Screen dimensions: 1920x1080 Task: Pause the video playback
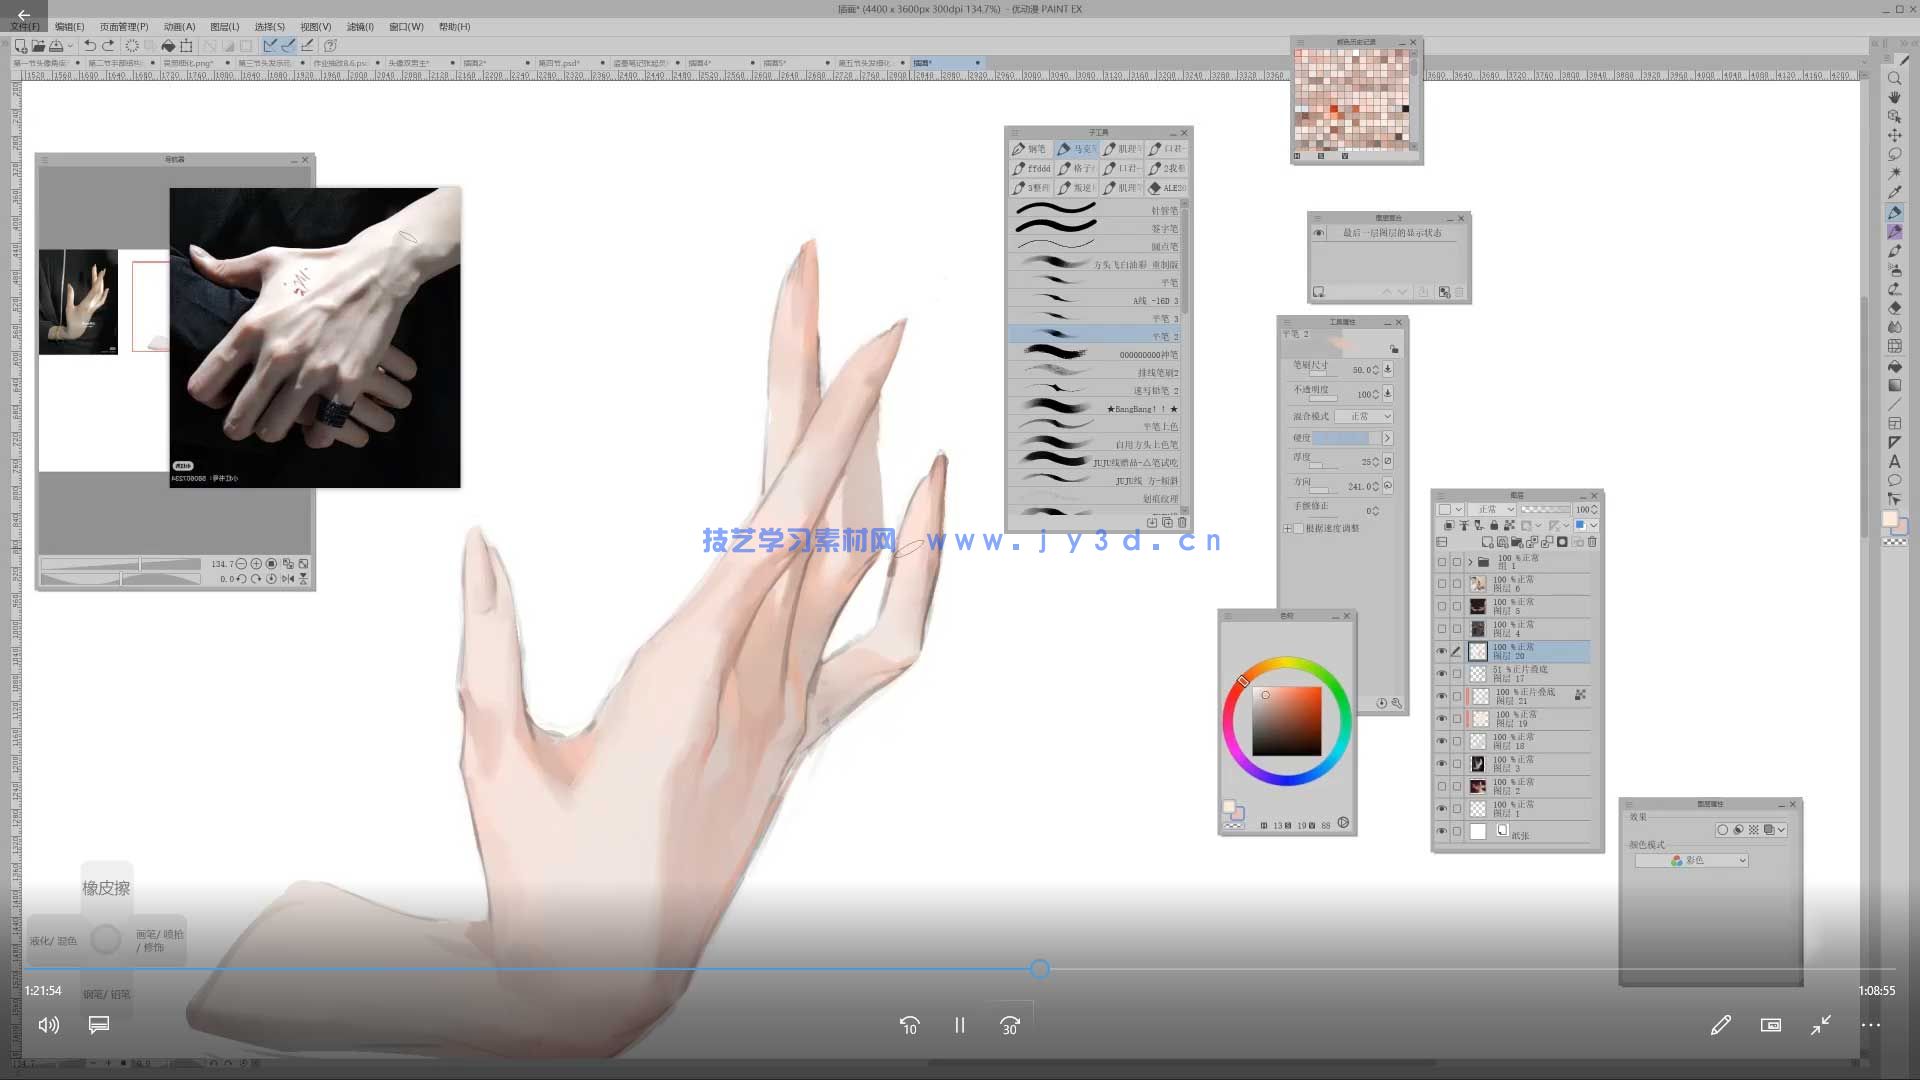point(959,1025)
